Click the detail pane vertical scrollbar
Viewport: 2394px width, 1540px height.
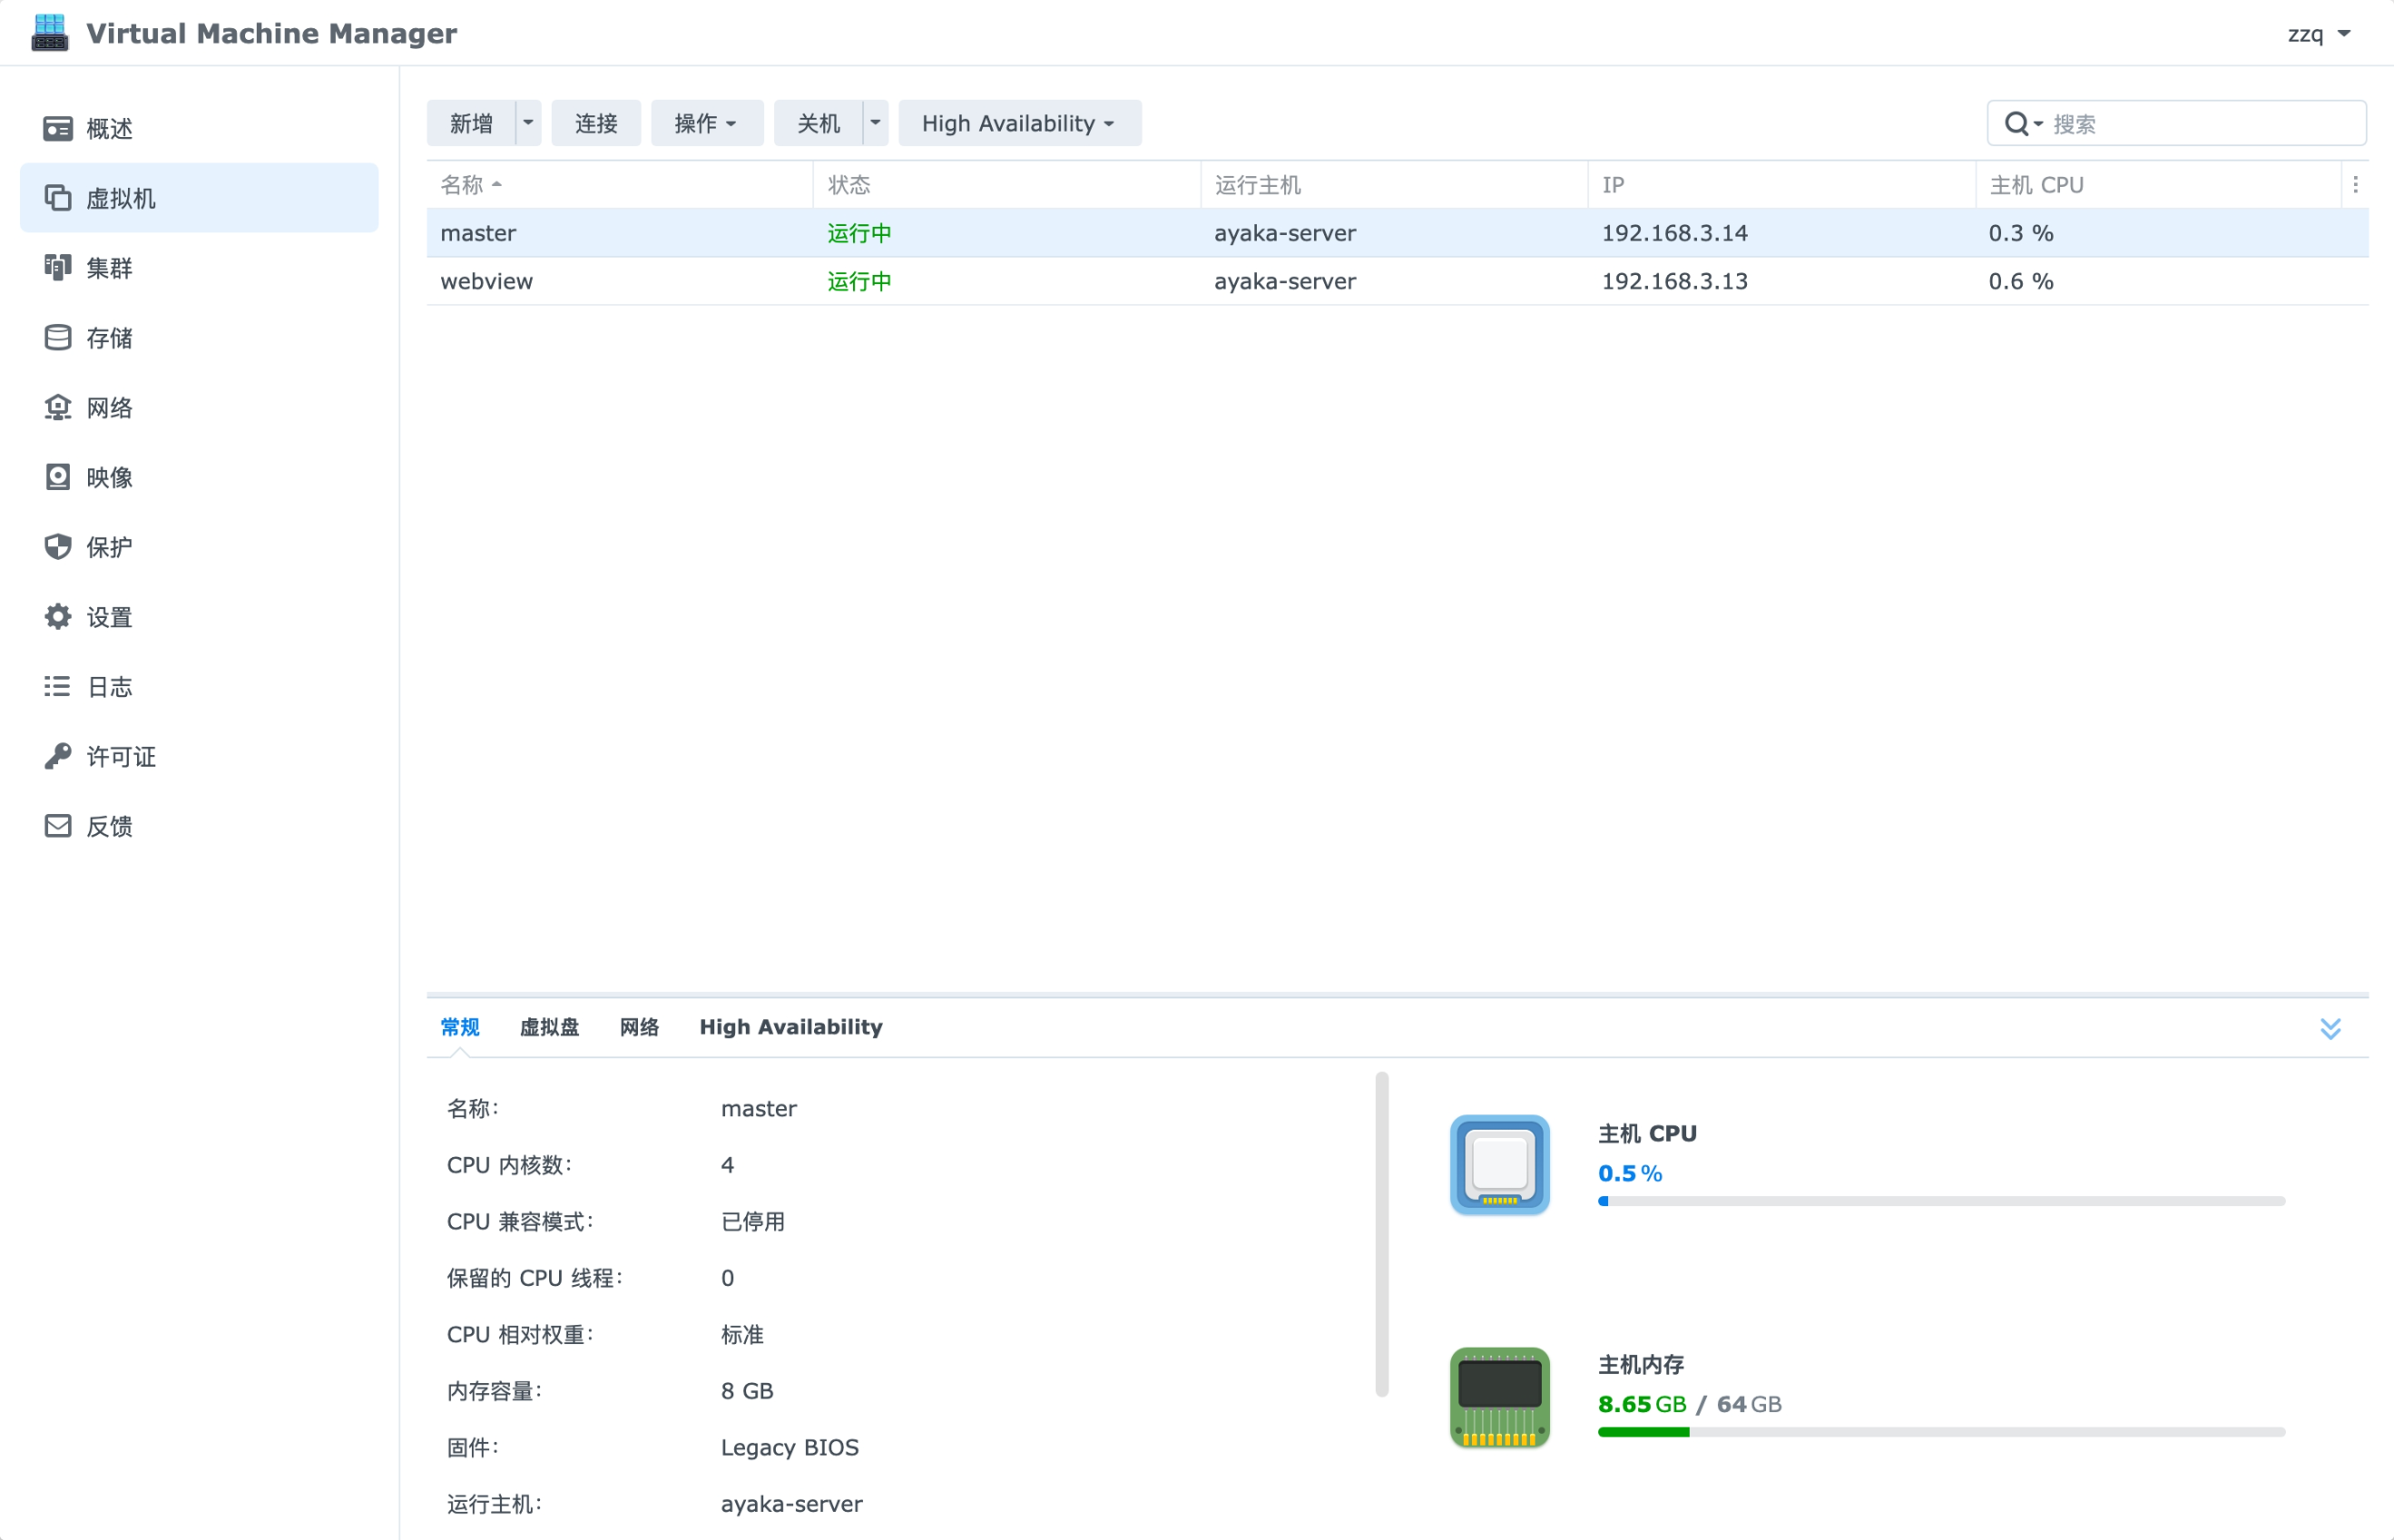point(1381,1234)
